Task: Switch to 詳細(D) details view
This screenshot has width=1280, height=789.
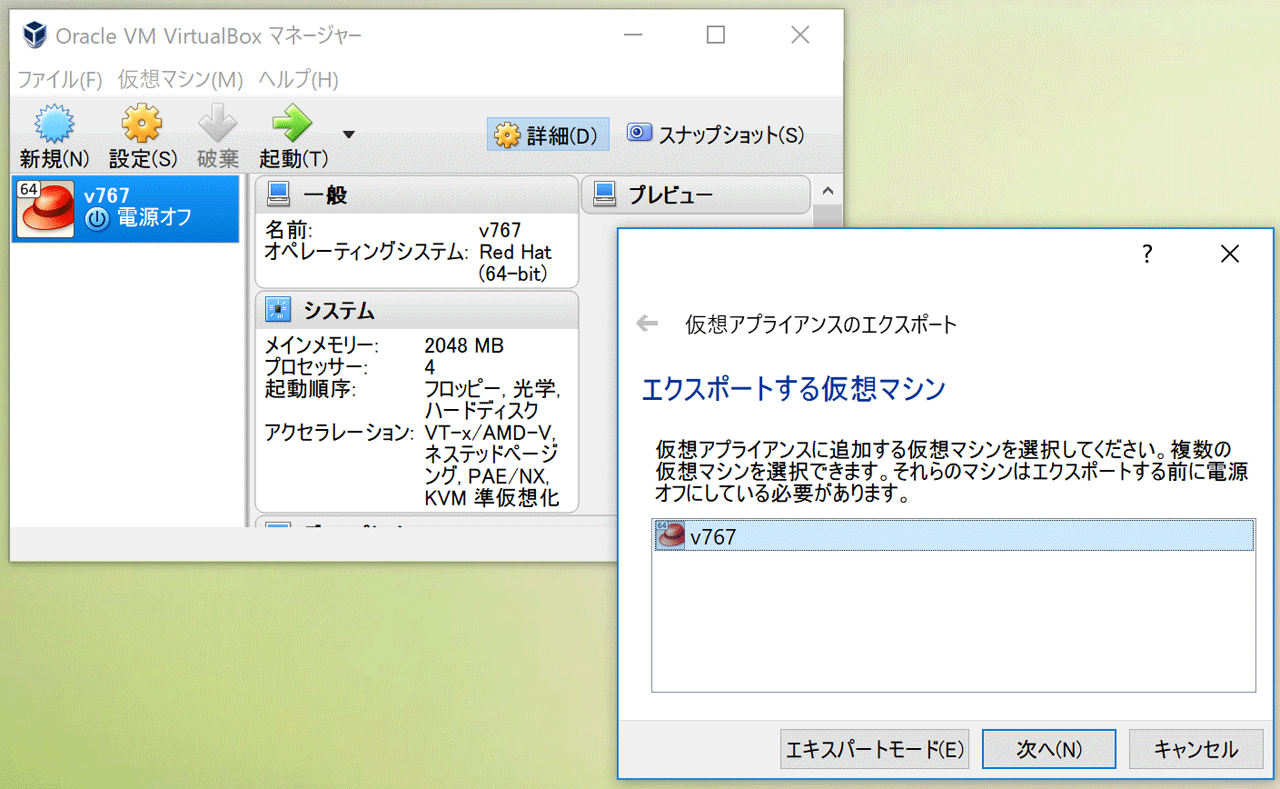Action: tap(548, 135)
